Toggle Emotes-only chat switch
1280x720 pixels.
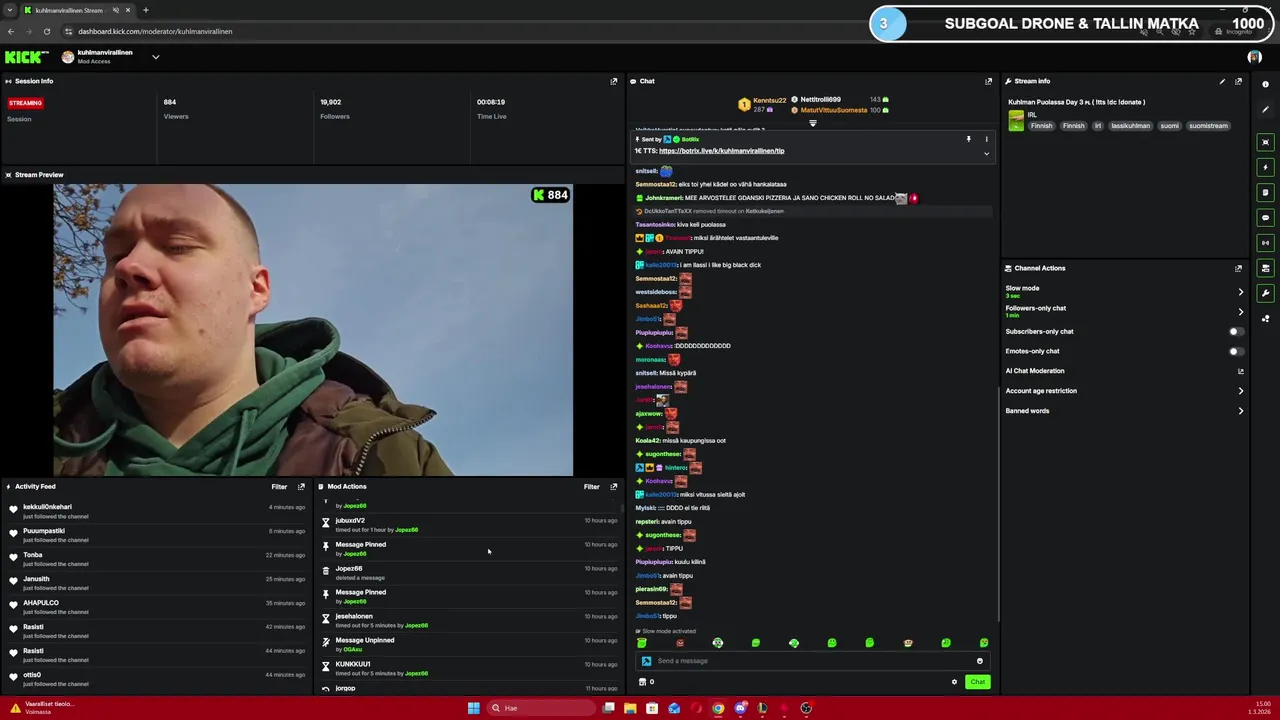1237,351
